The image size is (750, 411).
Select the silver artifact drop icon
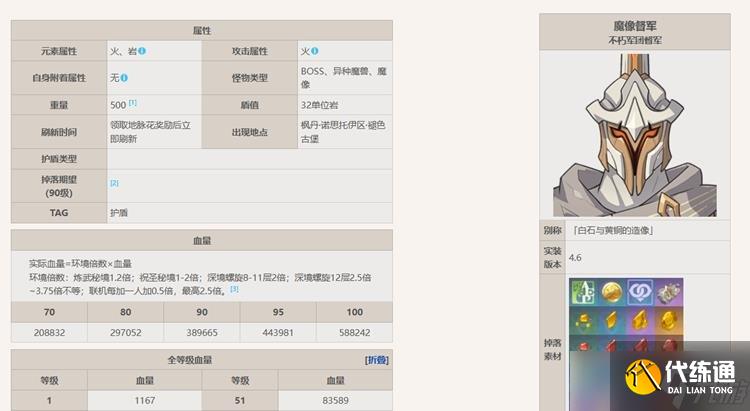tap(669, 292)
